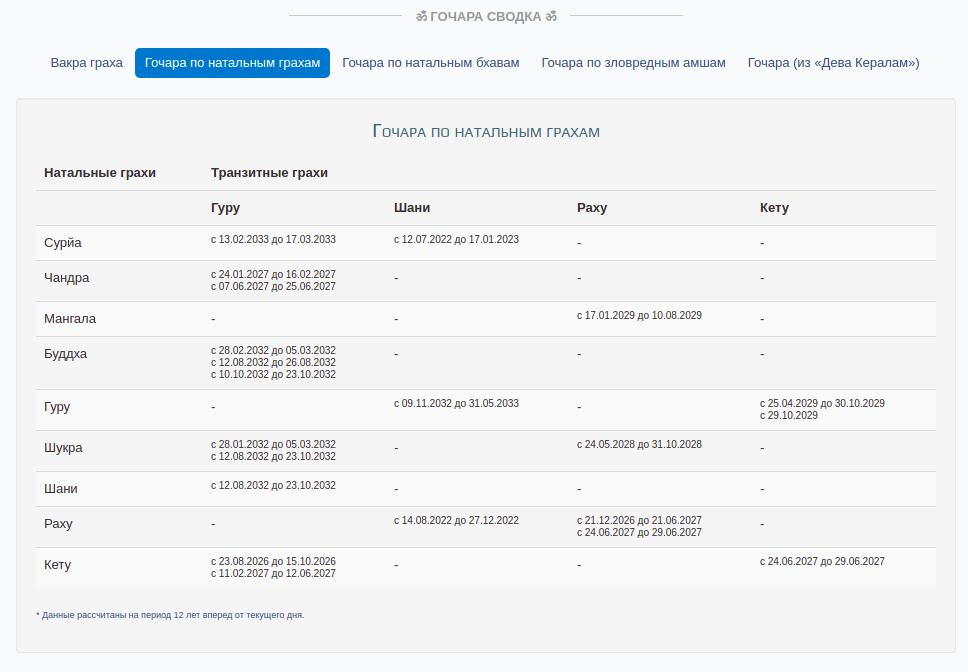Click date 'с 07.06.2027 до 25.06.2027'

click(x=273, y=286)
